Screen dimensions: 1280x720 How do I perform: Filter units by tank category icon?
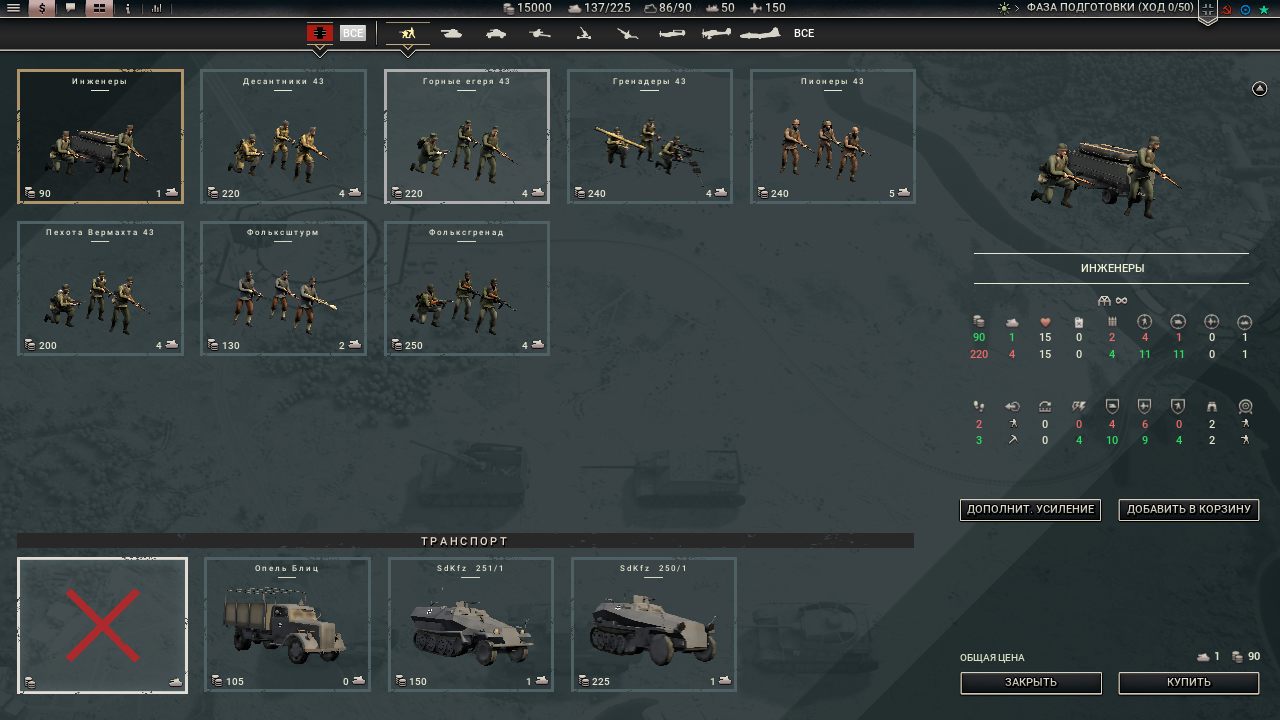pyautogui.click(x=452, y=33)
